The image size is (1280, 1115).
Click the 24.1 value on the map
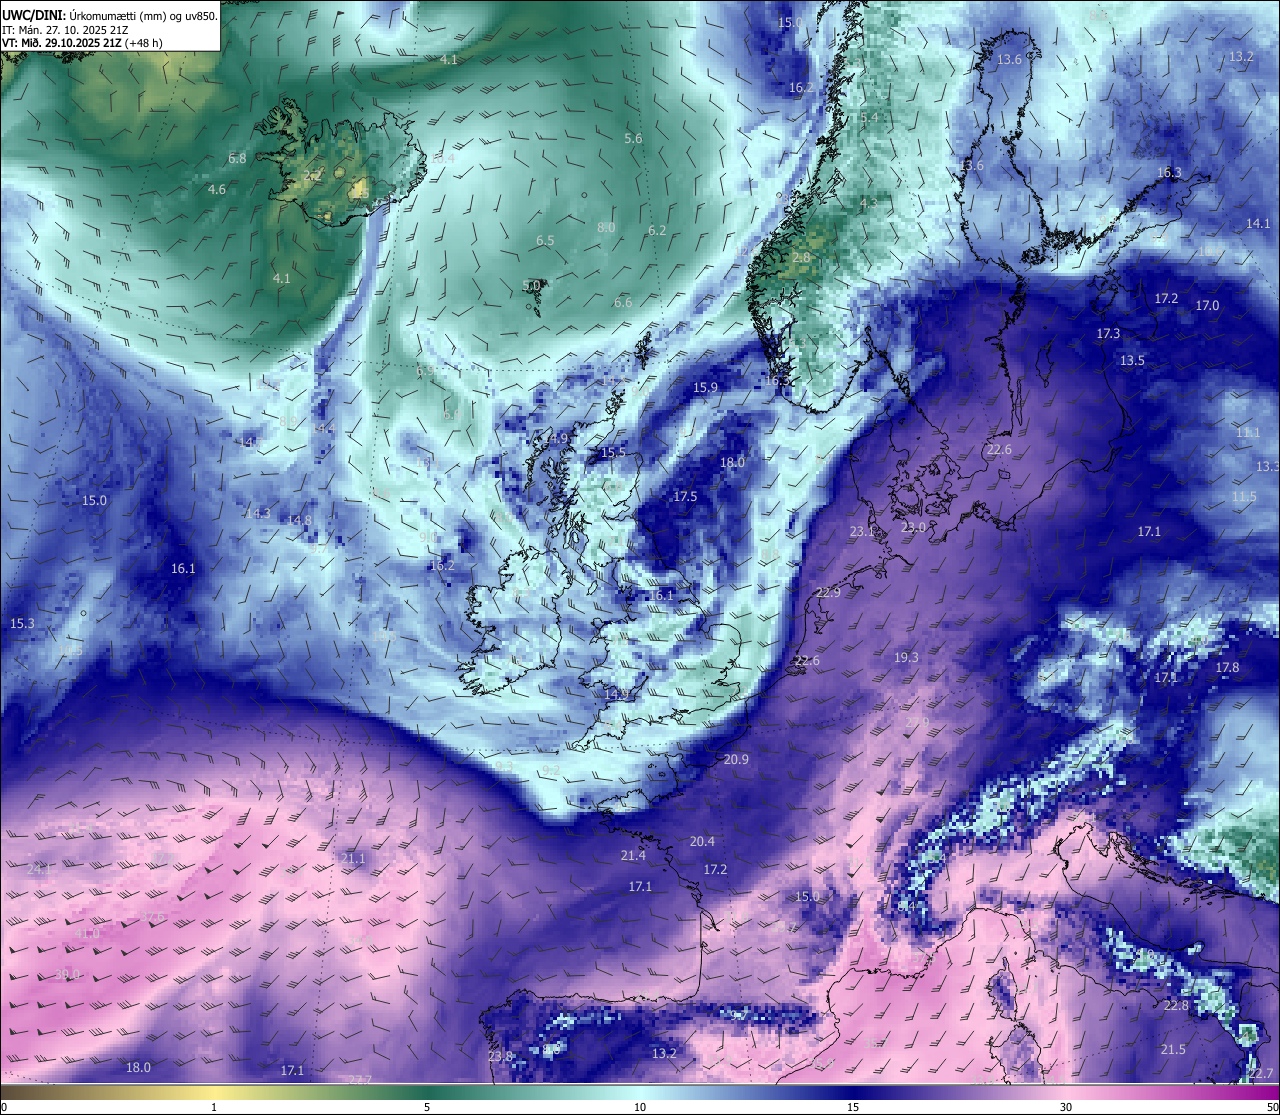(39, 869)
